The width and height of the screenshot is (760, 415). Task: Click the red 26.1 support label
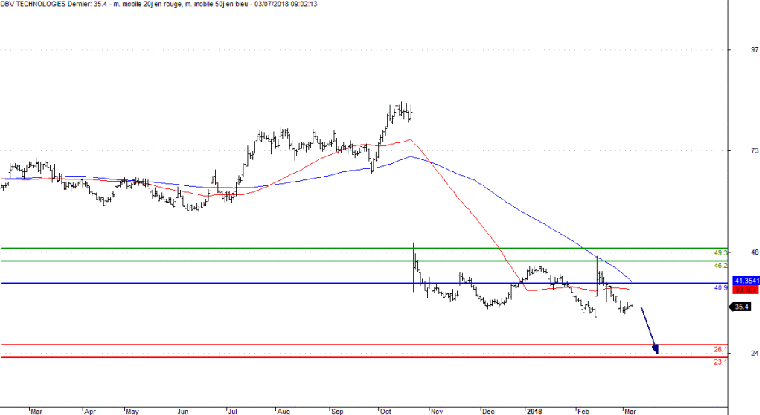pos(721,349)
